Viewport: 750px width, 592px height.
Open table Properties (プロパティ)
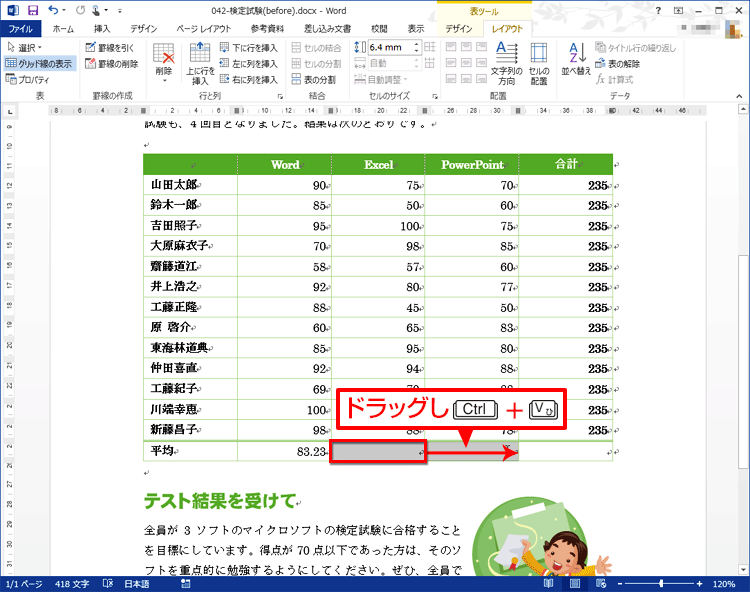(28, 79)
